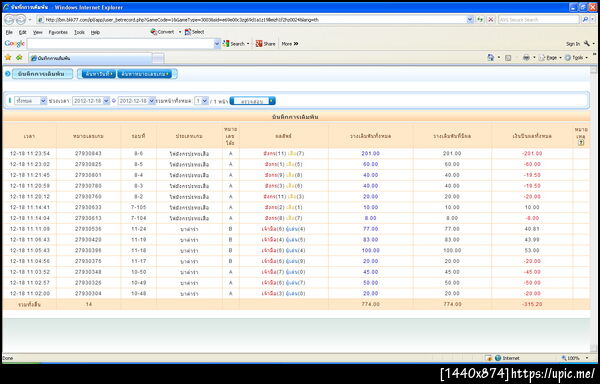
Task: Click the Select toolbar button
Action: 194,32
